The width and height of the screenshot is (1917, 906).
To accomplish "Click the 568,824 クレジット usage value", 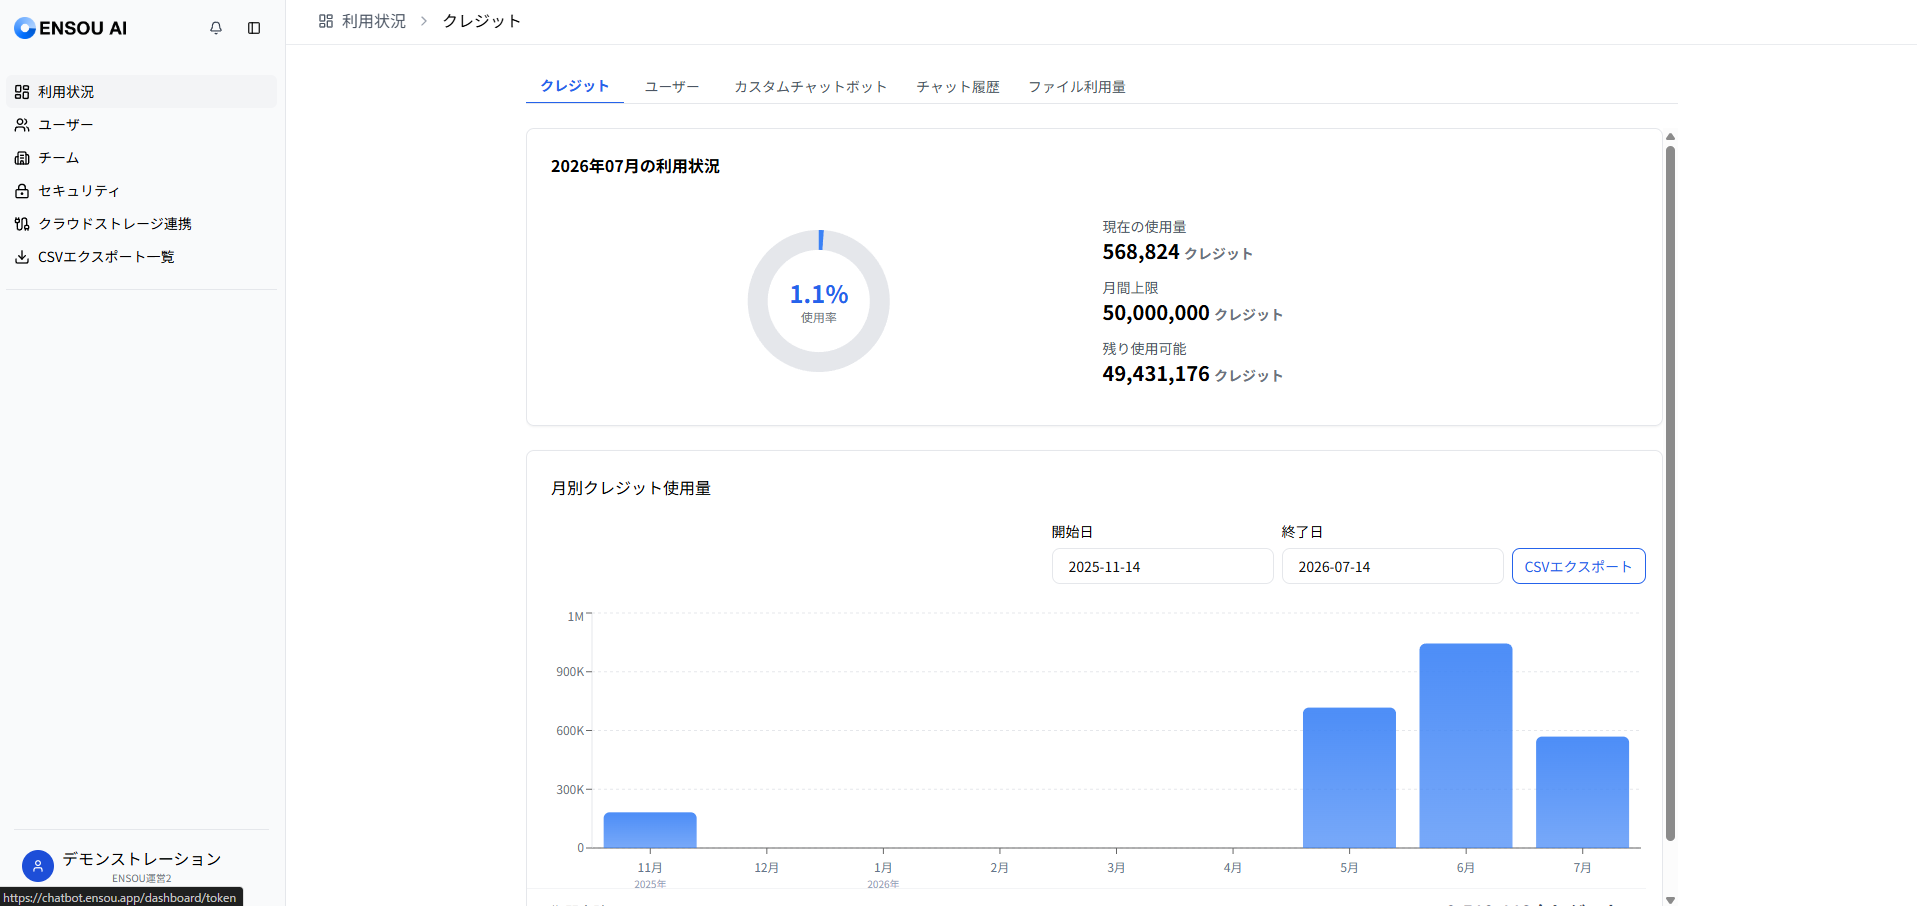I will pyautogui.click(x=1177, y=252).
